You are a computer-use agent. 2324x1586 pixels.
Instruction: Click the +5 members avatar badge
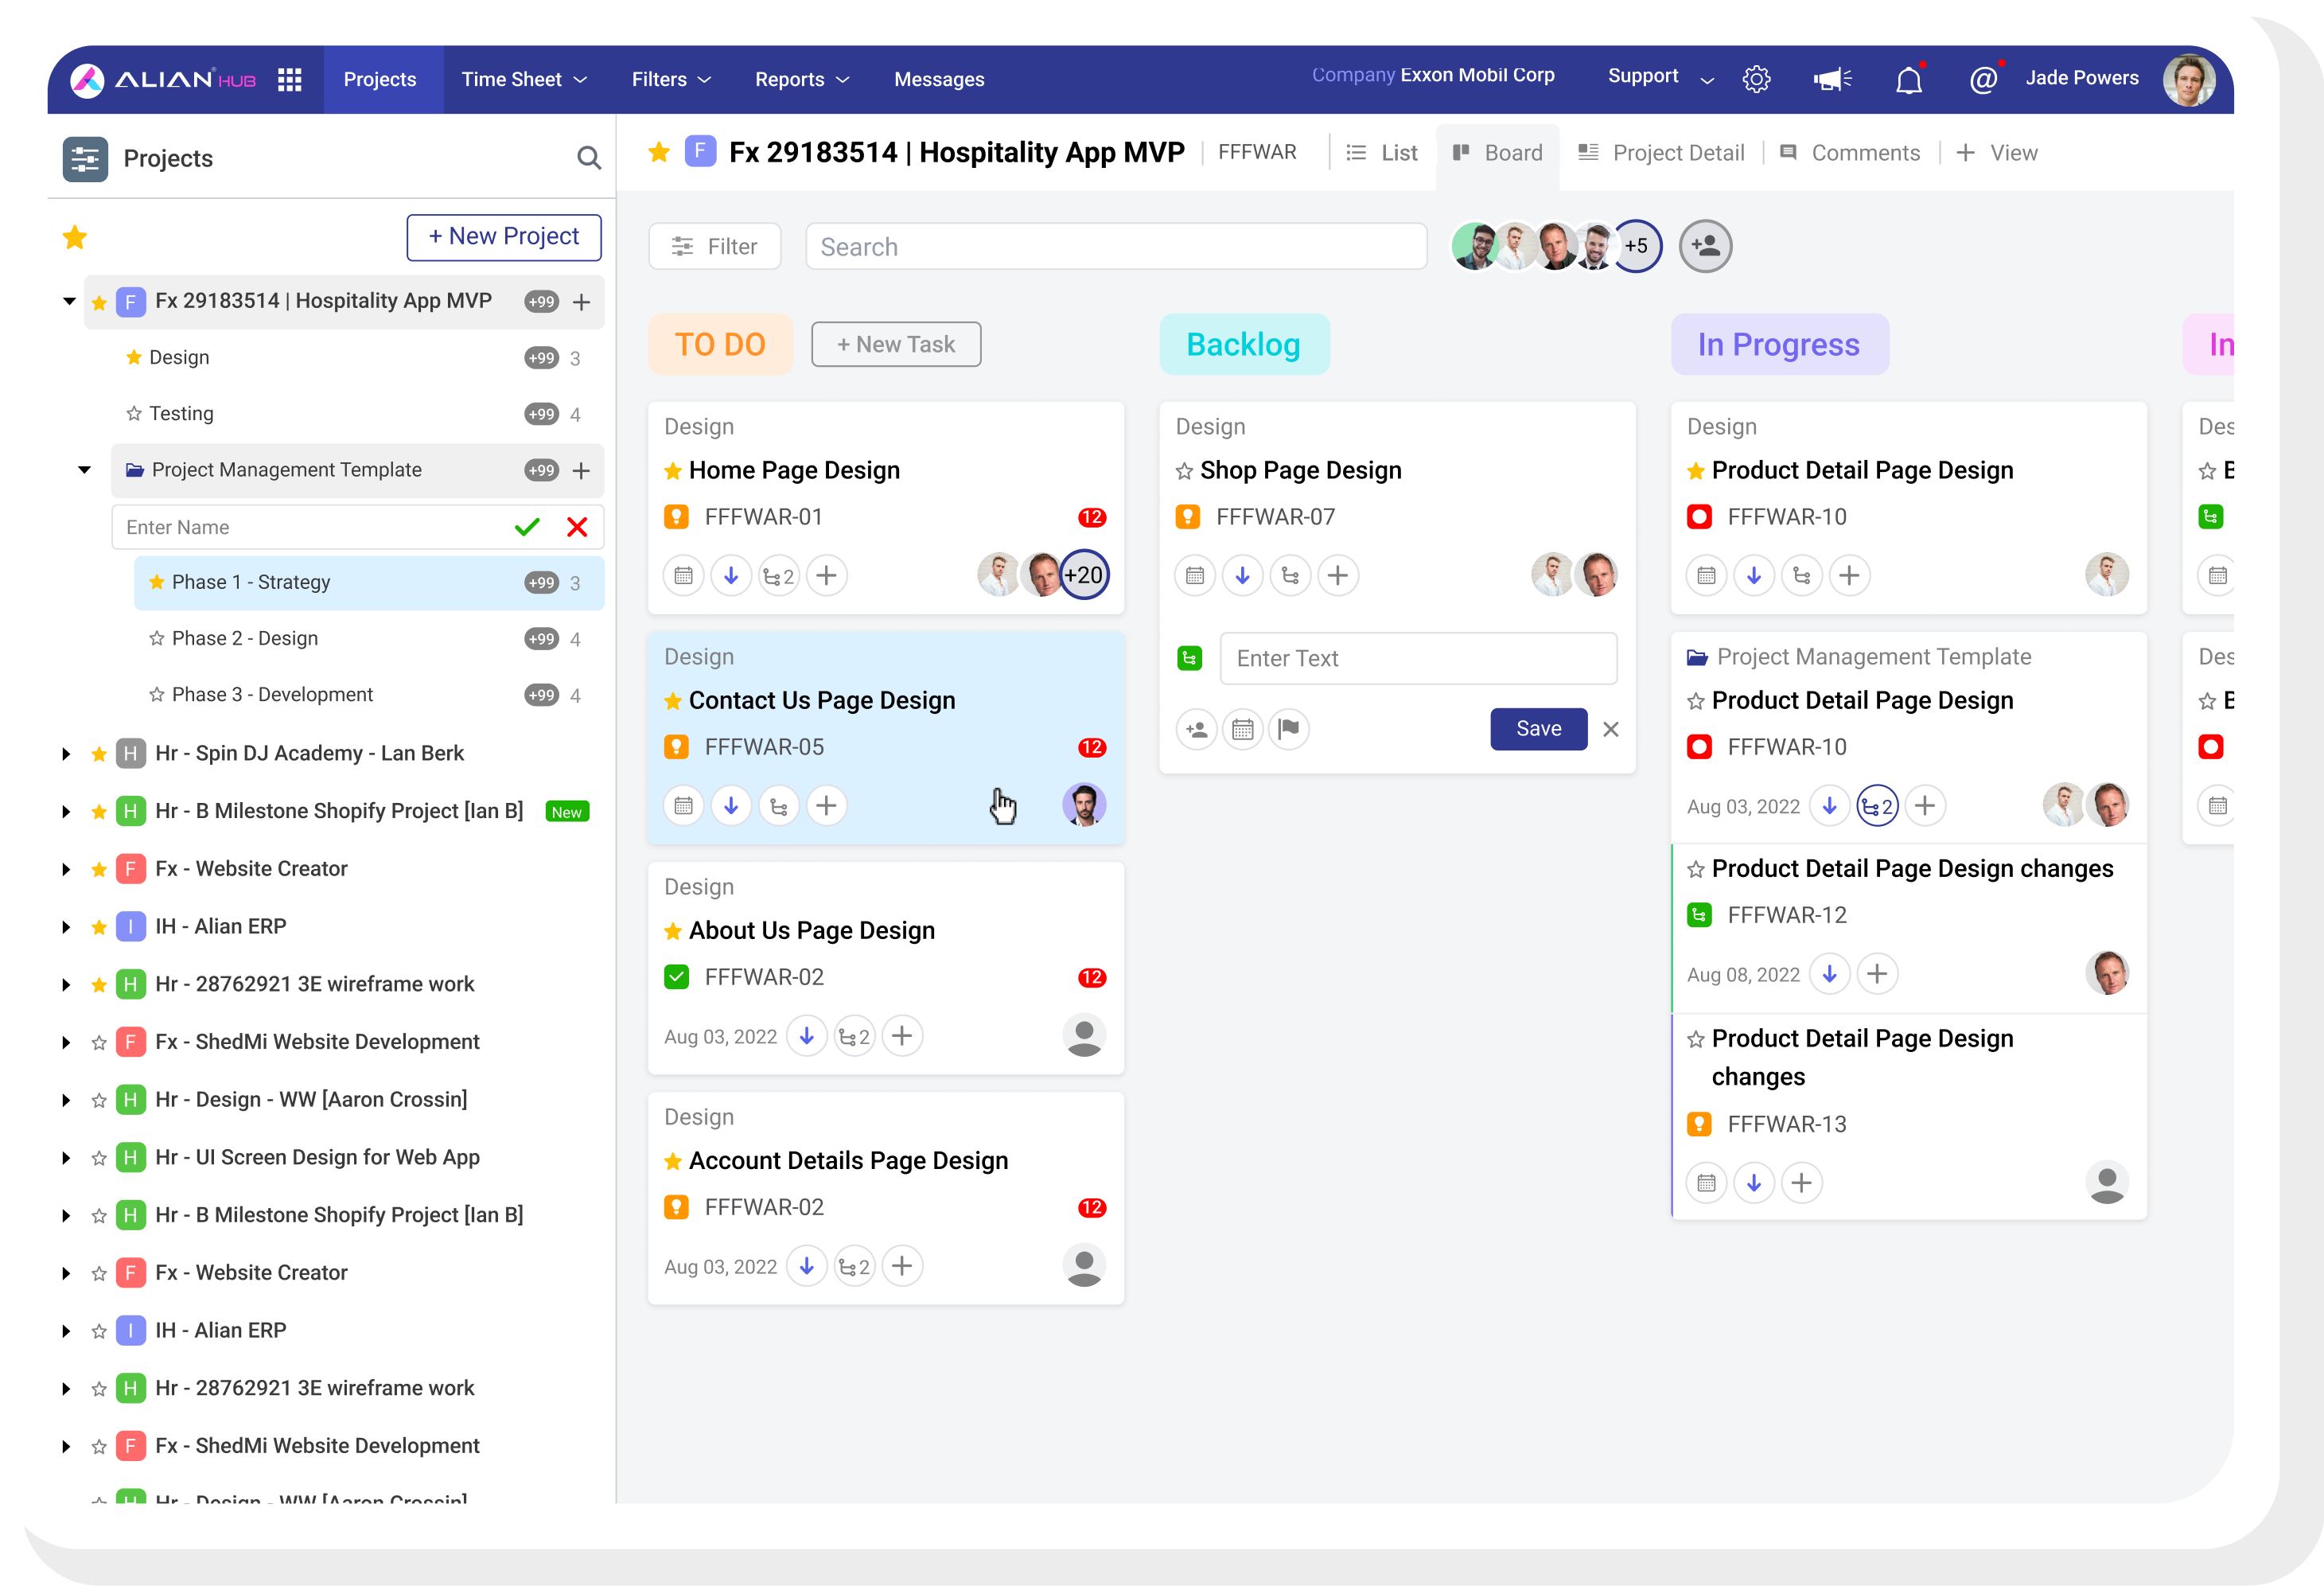[x=1636, y=246]
